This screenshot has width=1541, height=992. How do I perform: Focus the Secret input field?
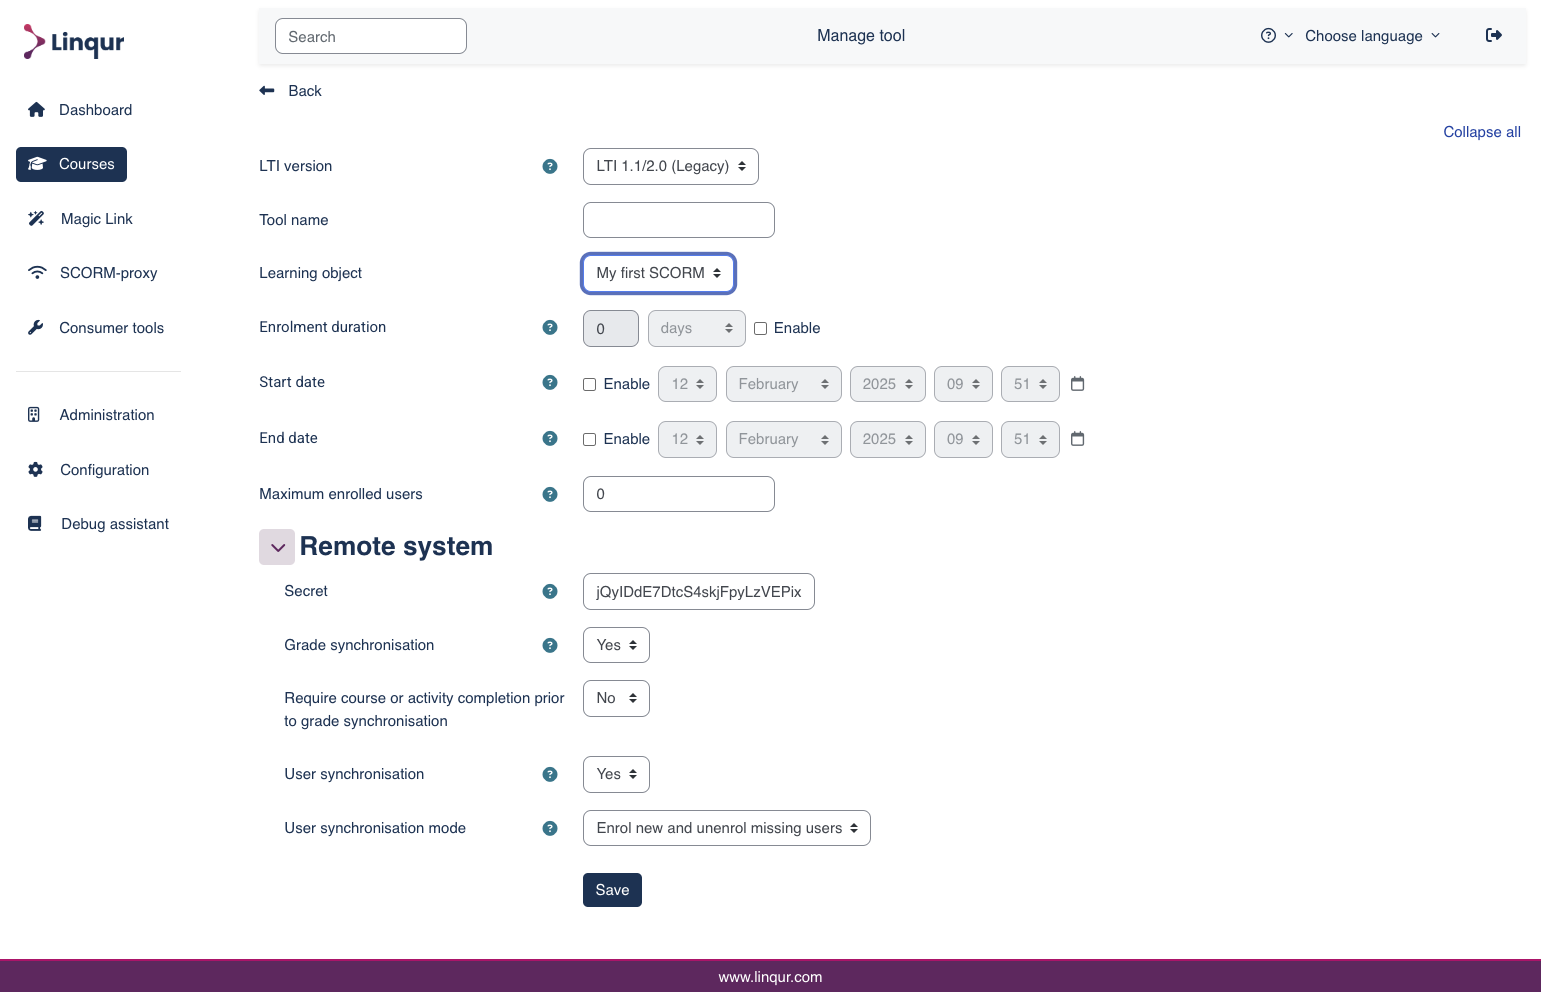[699, 591]
